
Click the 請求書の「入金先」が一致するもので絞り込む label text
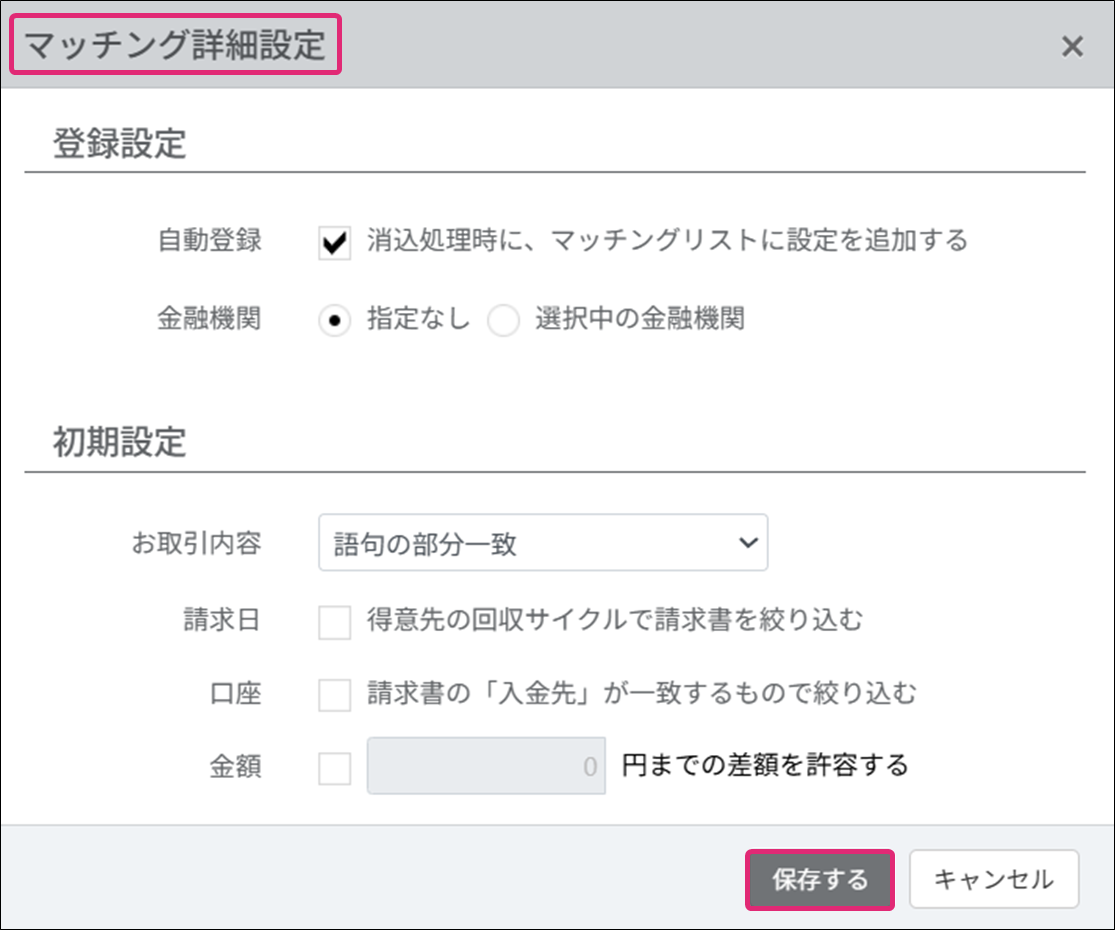click(x=641, y=693)
